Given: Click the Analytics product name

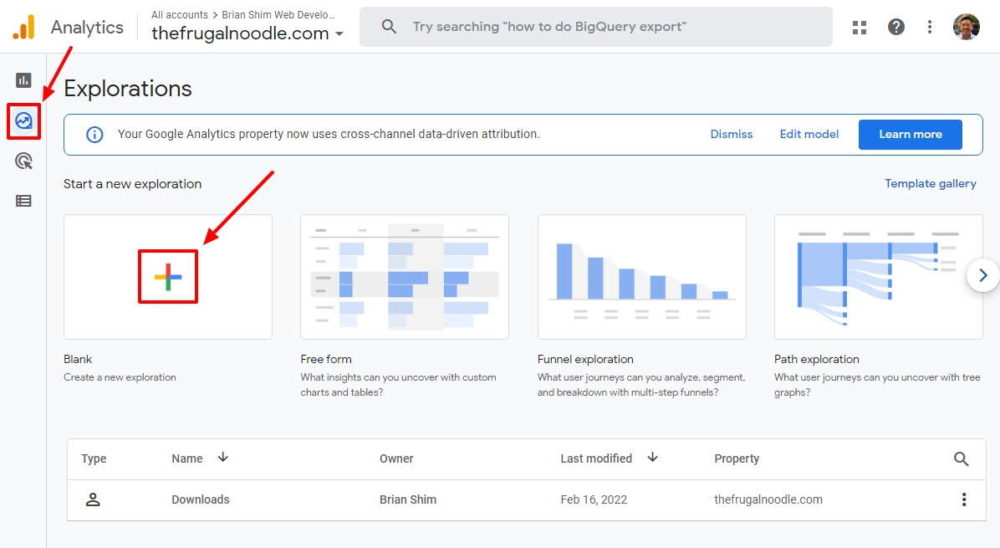Looking at the screenshot, I should pyautogui.click(x=87, y=27).
